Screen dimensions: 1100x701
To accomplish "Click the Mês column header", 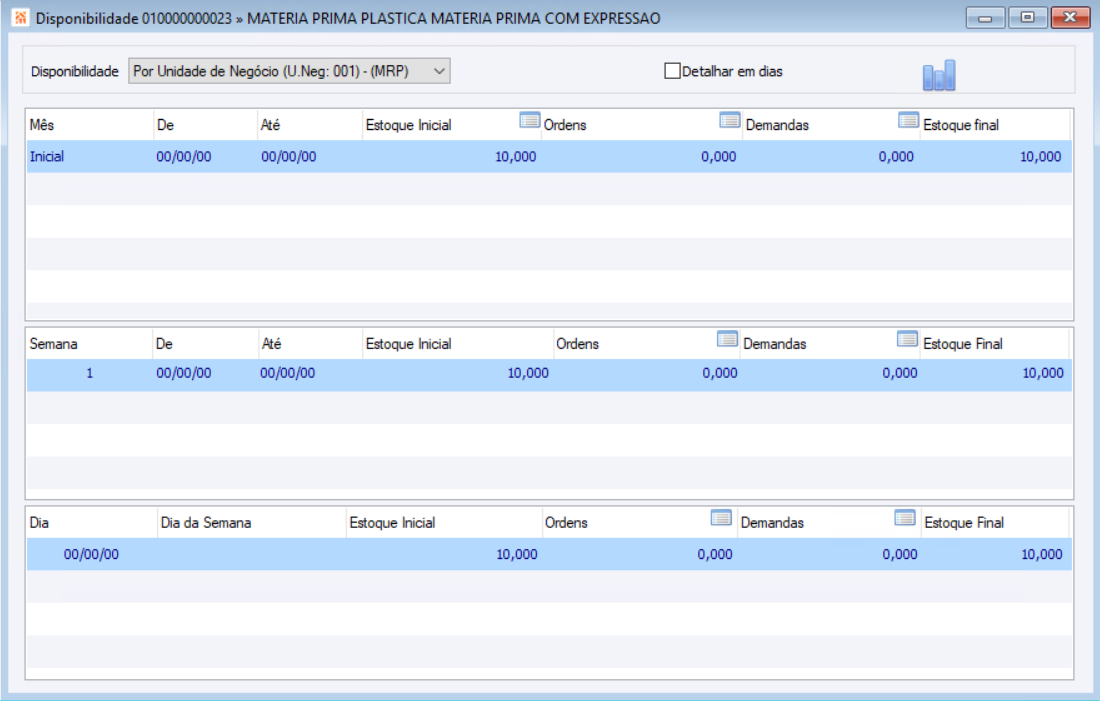I will tap(41, 125).
